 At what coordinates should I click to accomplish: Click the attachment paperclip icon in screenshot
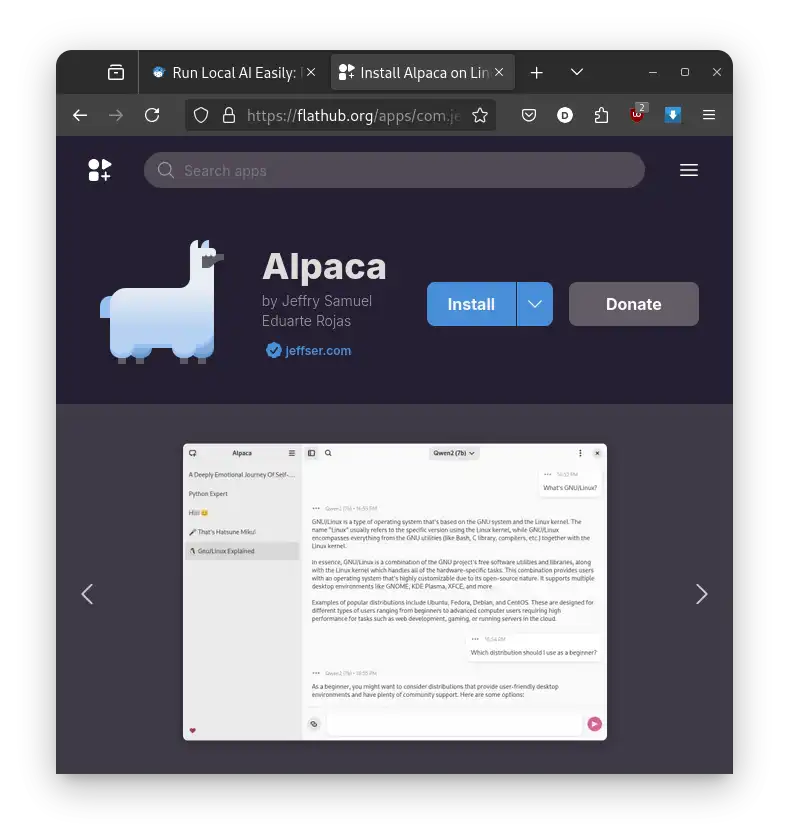314,724
